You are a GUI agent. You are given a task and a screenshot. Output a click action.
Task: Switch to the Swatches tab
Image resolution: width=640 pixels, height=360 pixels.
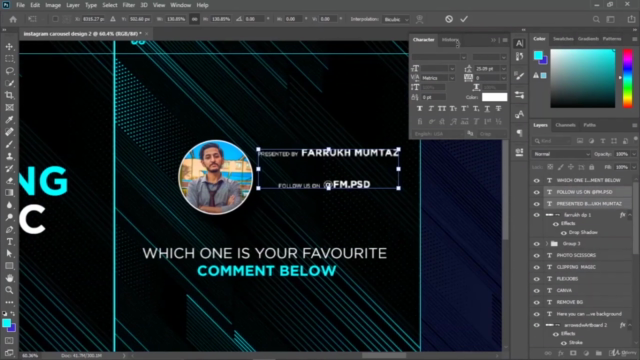[x=563, y=39]
